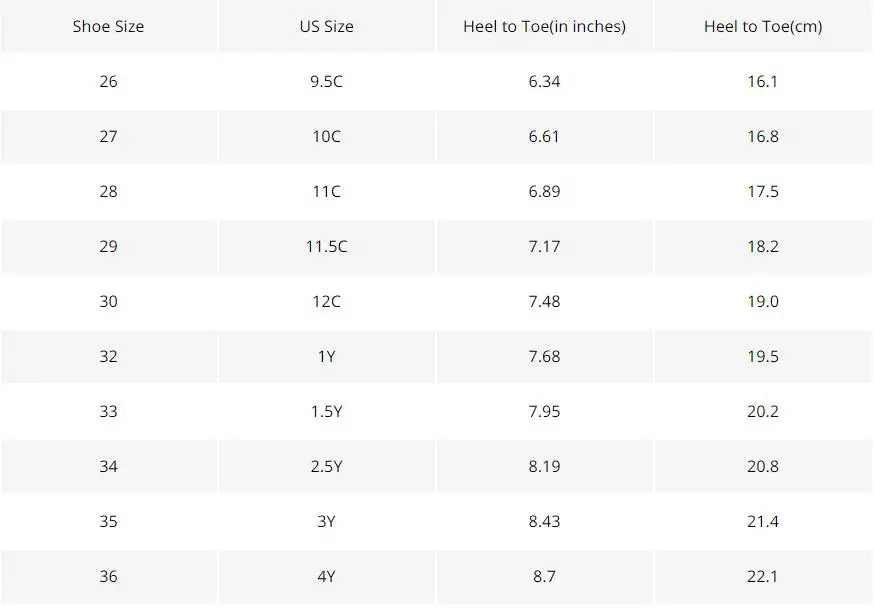The height and width of the screenshot is (608, 874).
Task: Click shoe size 26 cell
Action: coord(109,81)
